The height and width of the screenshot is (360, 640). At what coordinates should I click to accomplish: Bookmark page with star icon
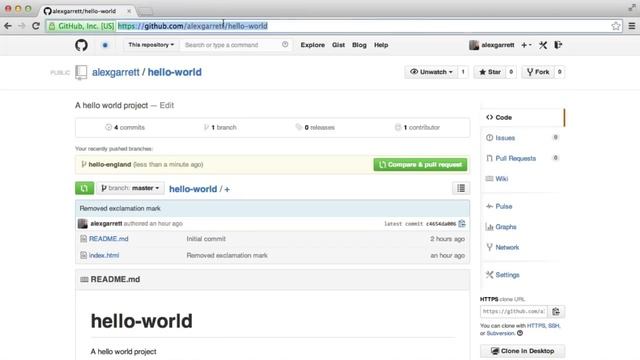[616, 26]
